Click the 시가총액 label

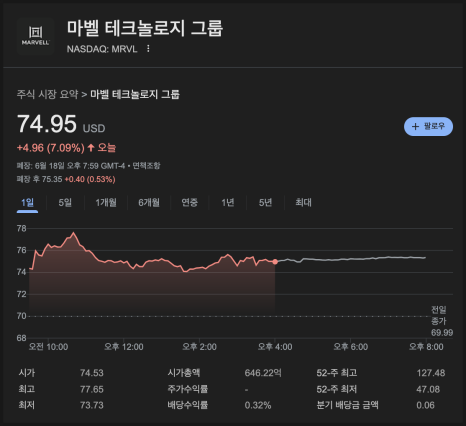point(184,373)
